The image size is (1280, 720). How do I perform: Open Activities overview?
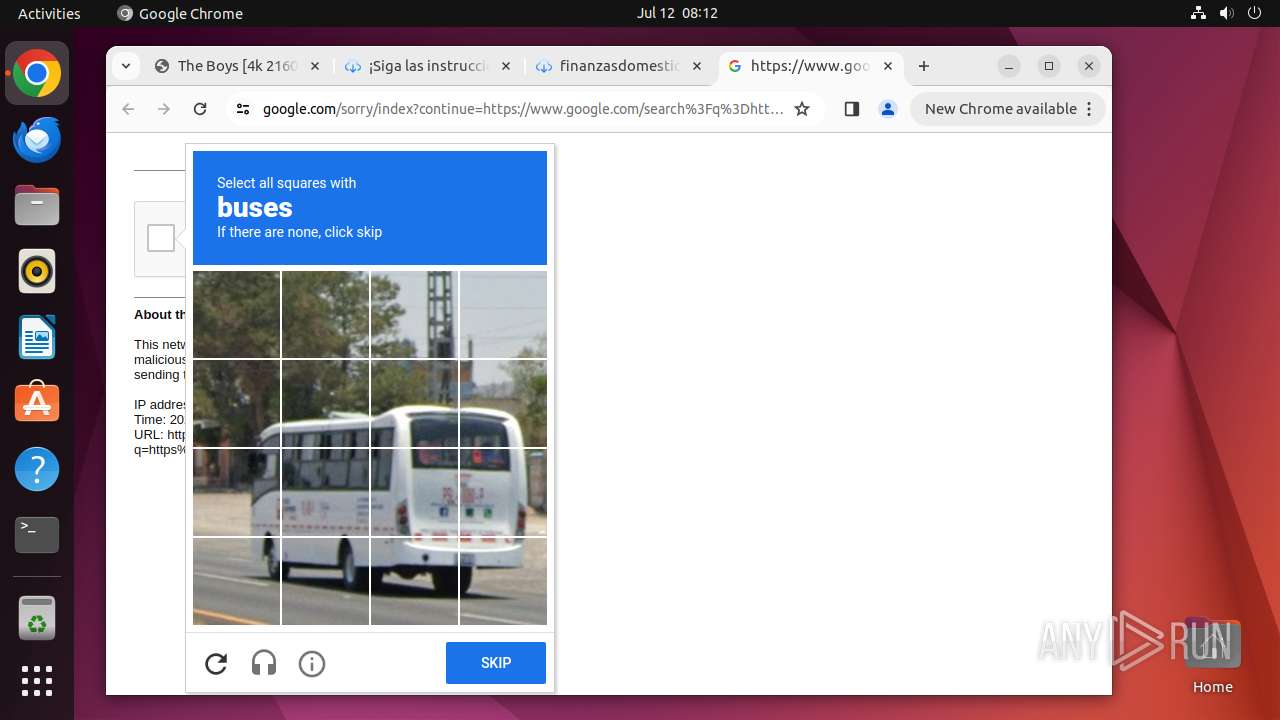pos(49,13)
